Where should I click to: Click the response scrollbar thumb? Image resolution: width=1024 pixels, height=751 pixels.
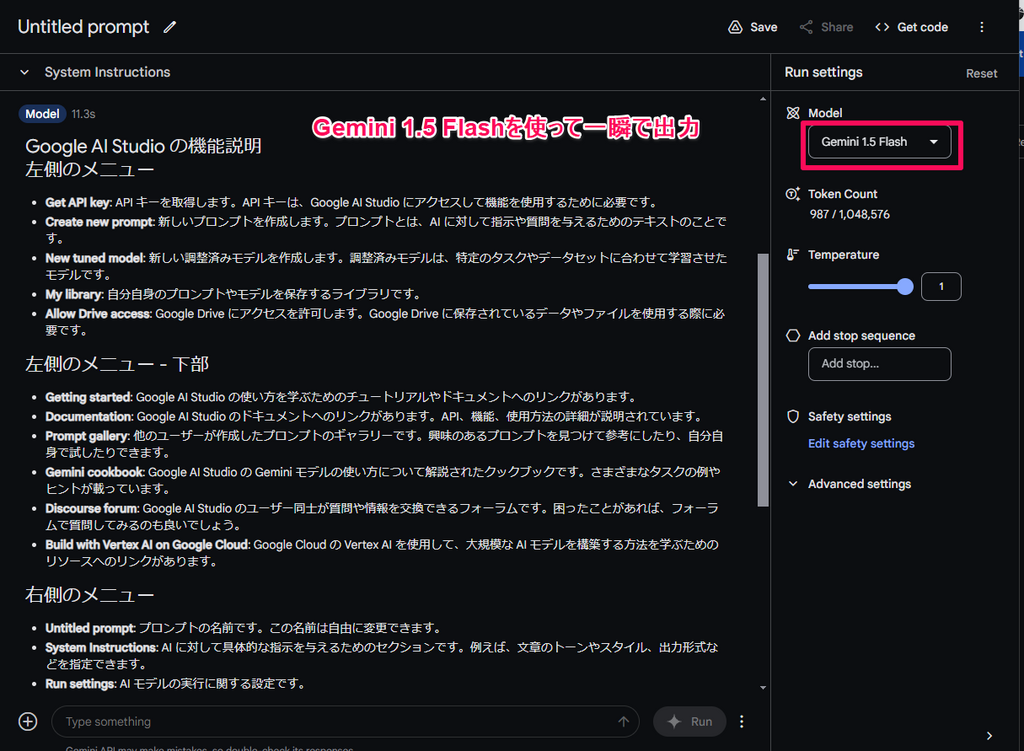[763, 380]
